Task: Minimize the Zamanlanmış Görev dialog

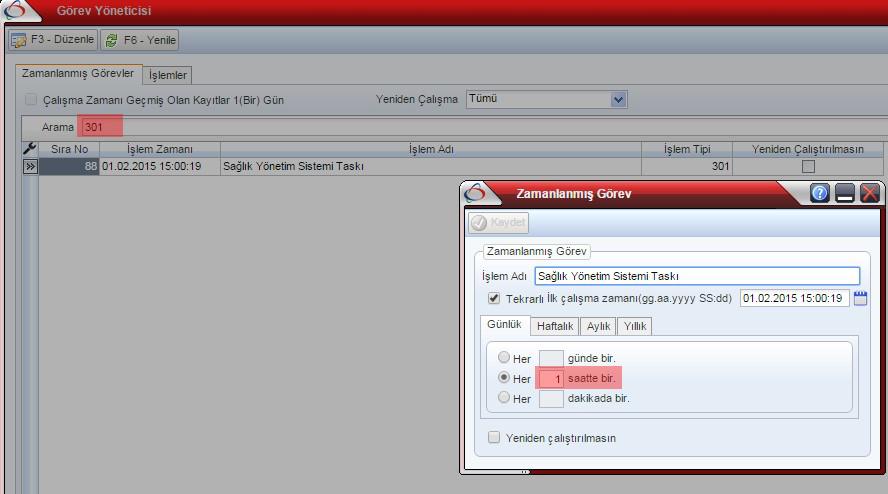Action: [x=845, y=194]
